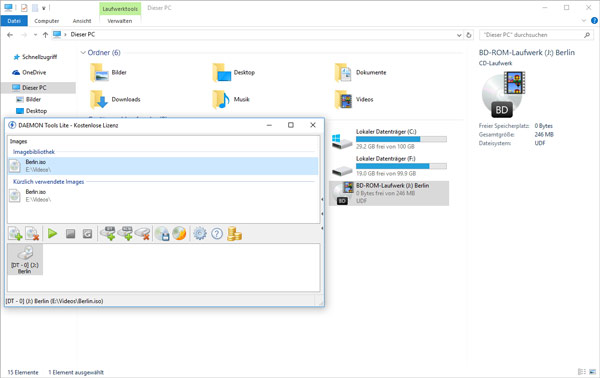The width and height of the screenshot is (600, 378).
Task: Open the Bilder folder in Ordner
Action: pos(108,72)
